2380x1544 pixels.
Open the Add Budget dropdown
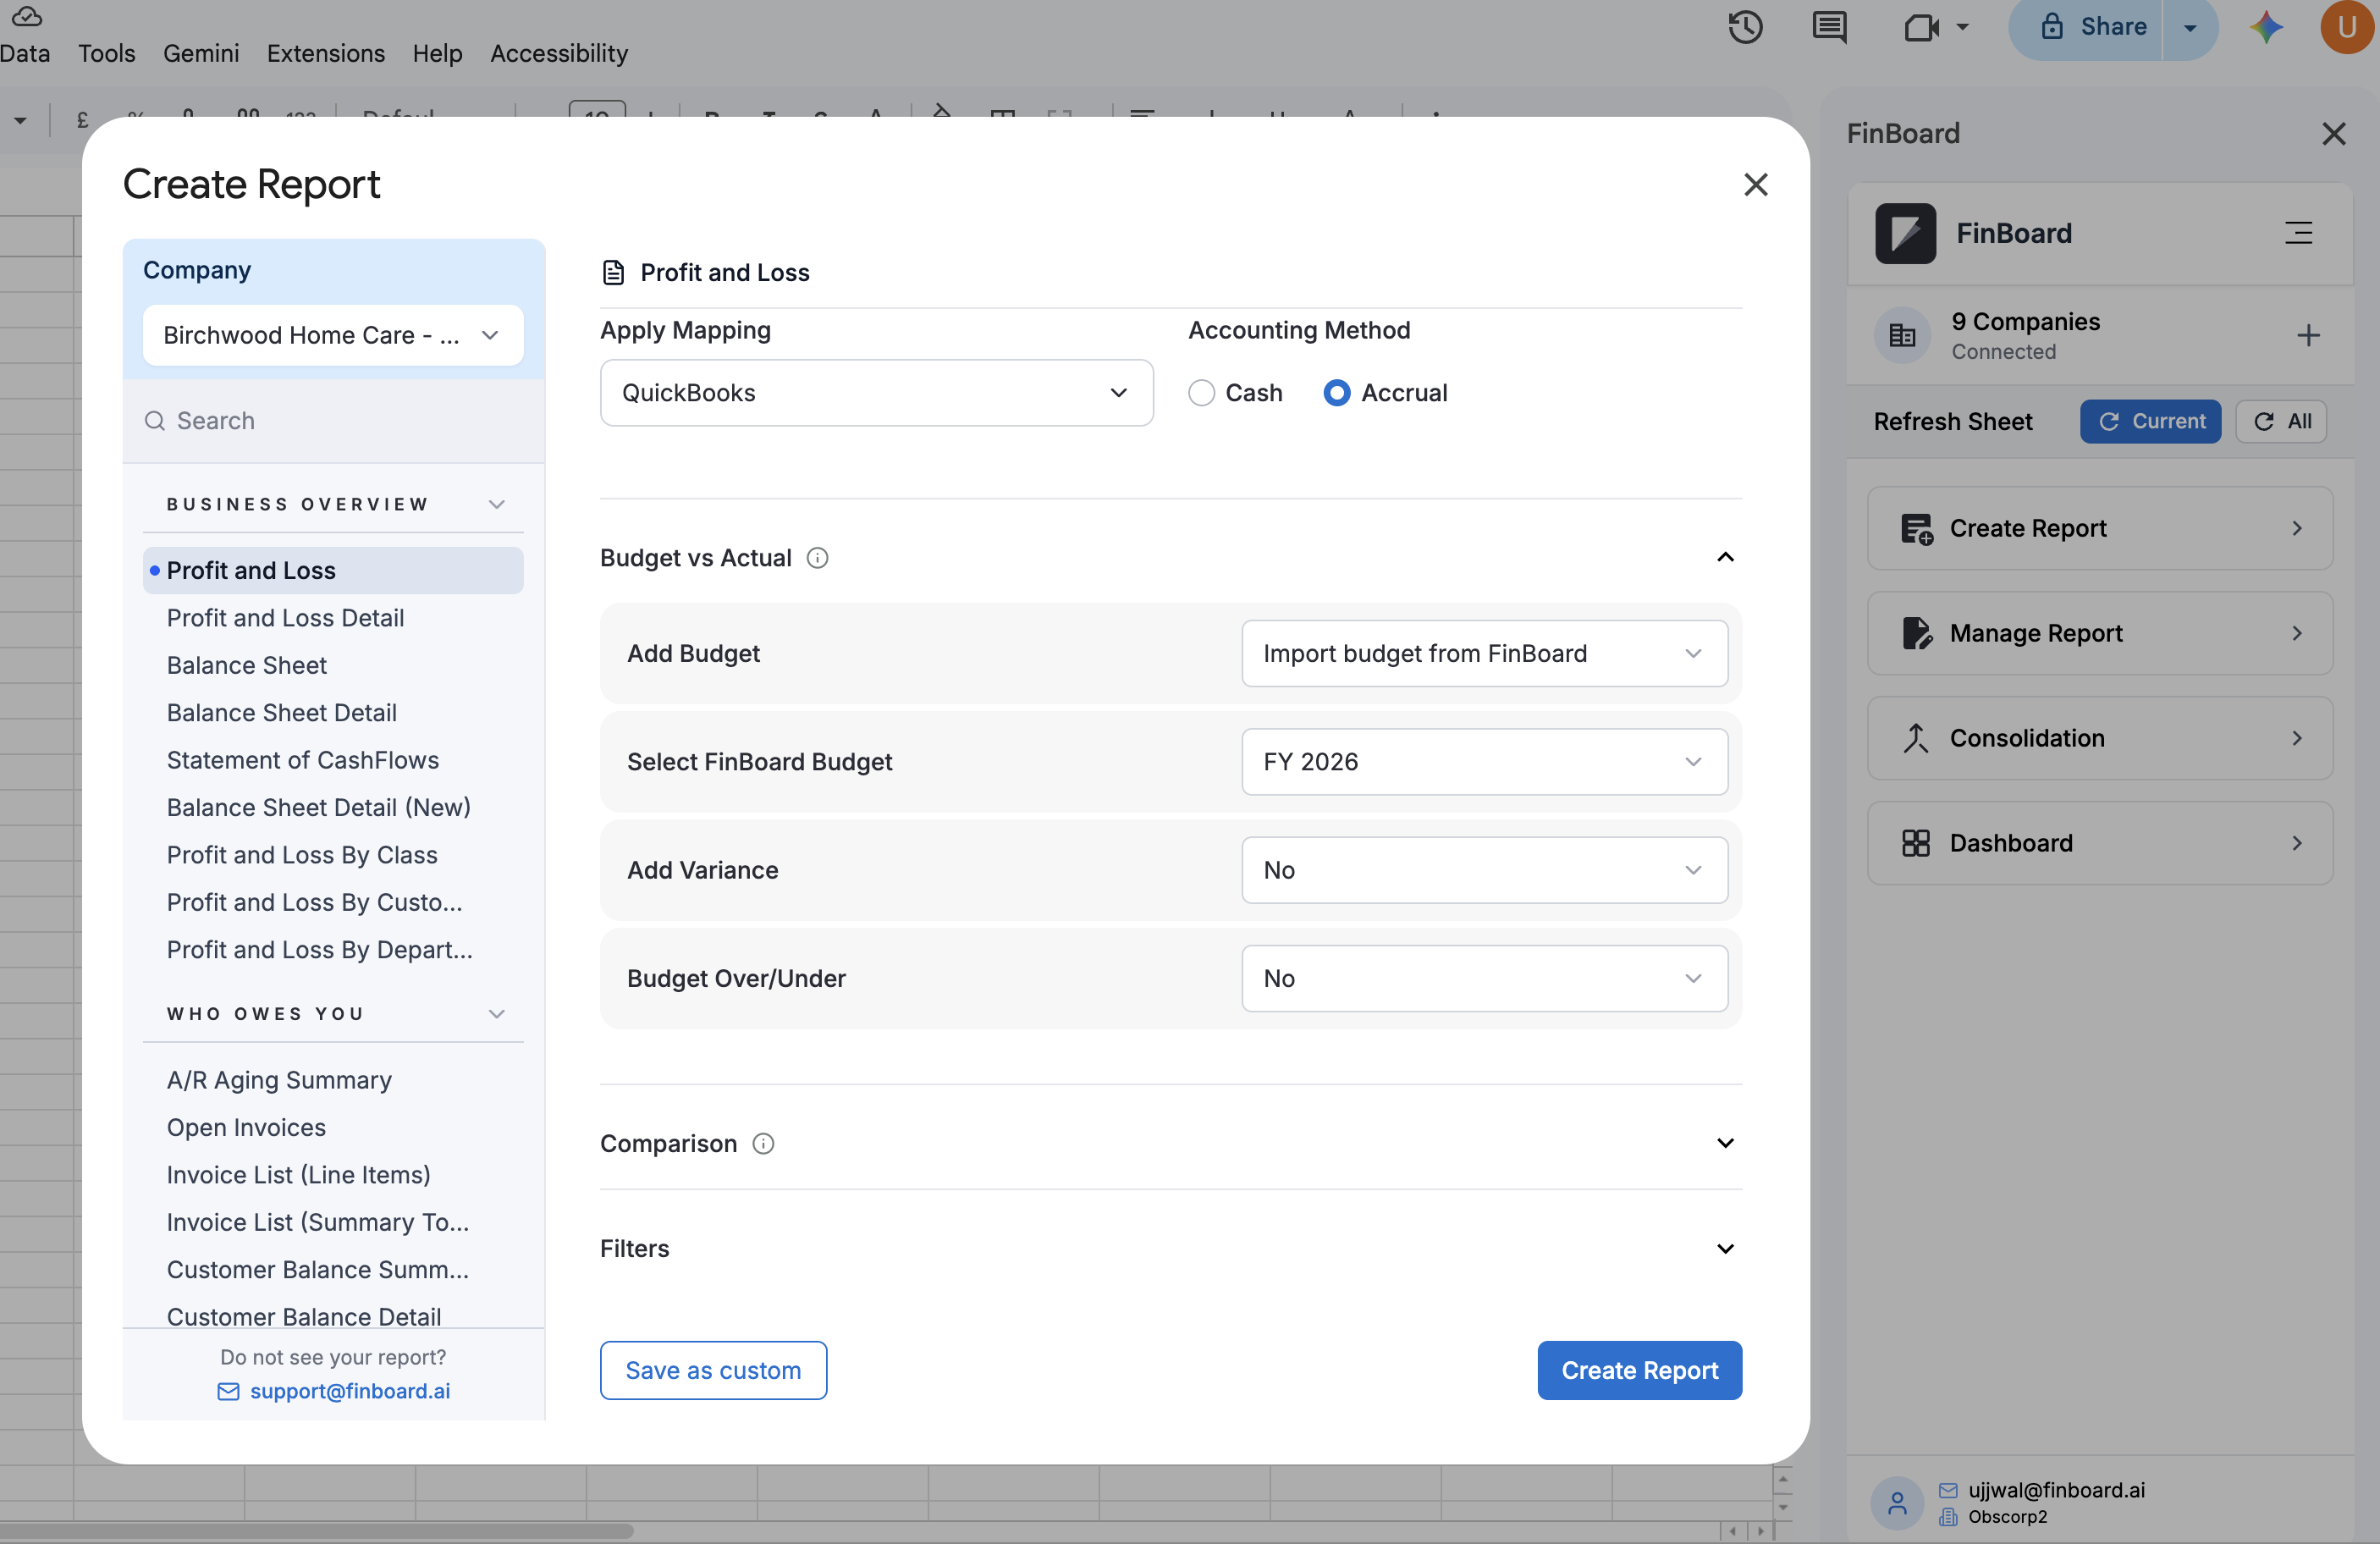[1484, 654]
